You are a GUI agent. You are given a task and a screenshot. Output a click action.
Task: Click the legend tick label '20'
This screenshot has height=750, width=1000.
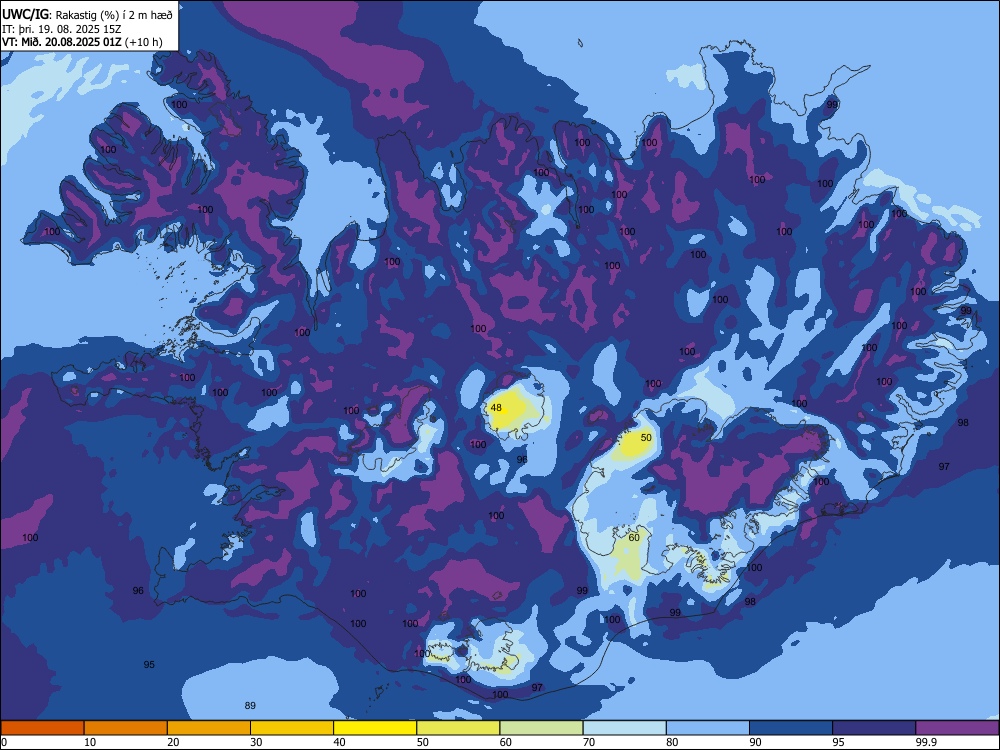(173, 742)
